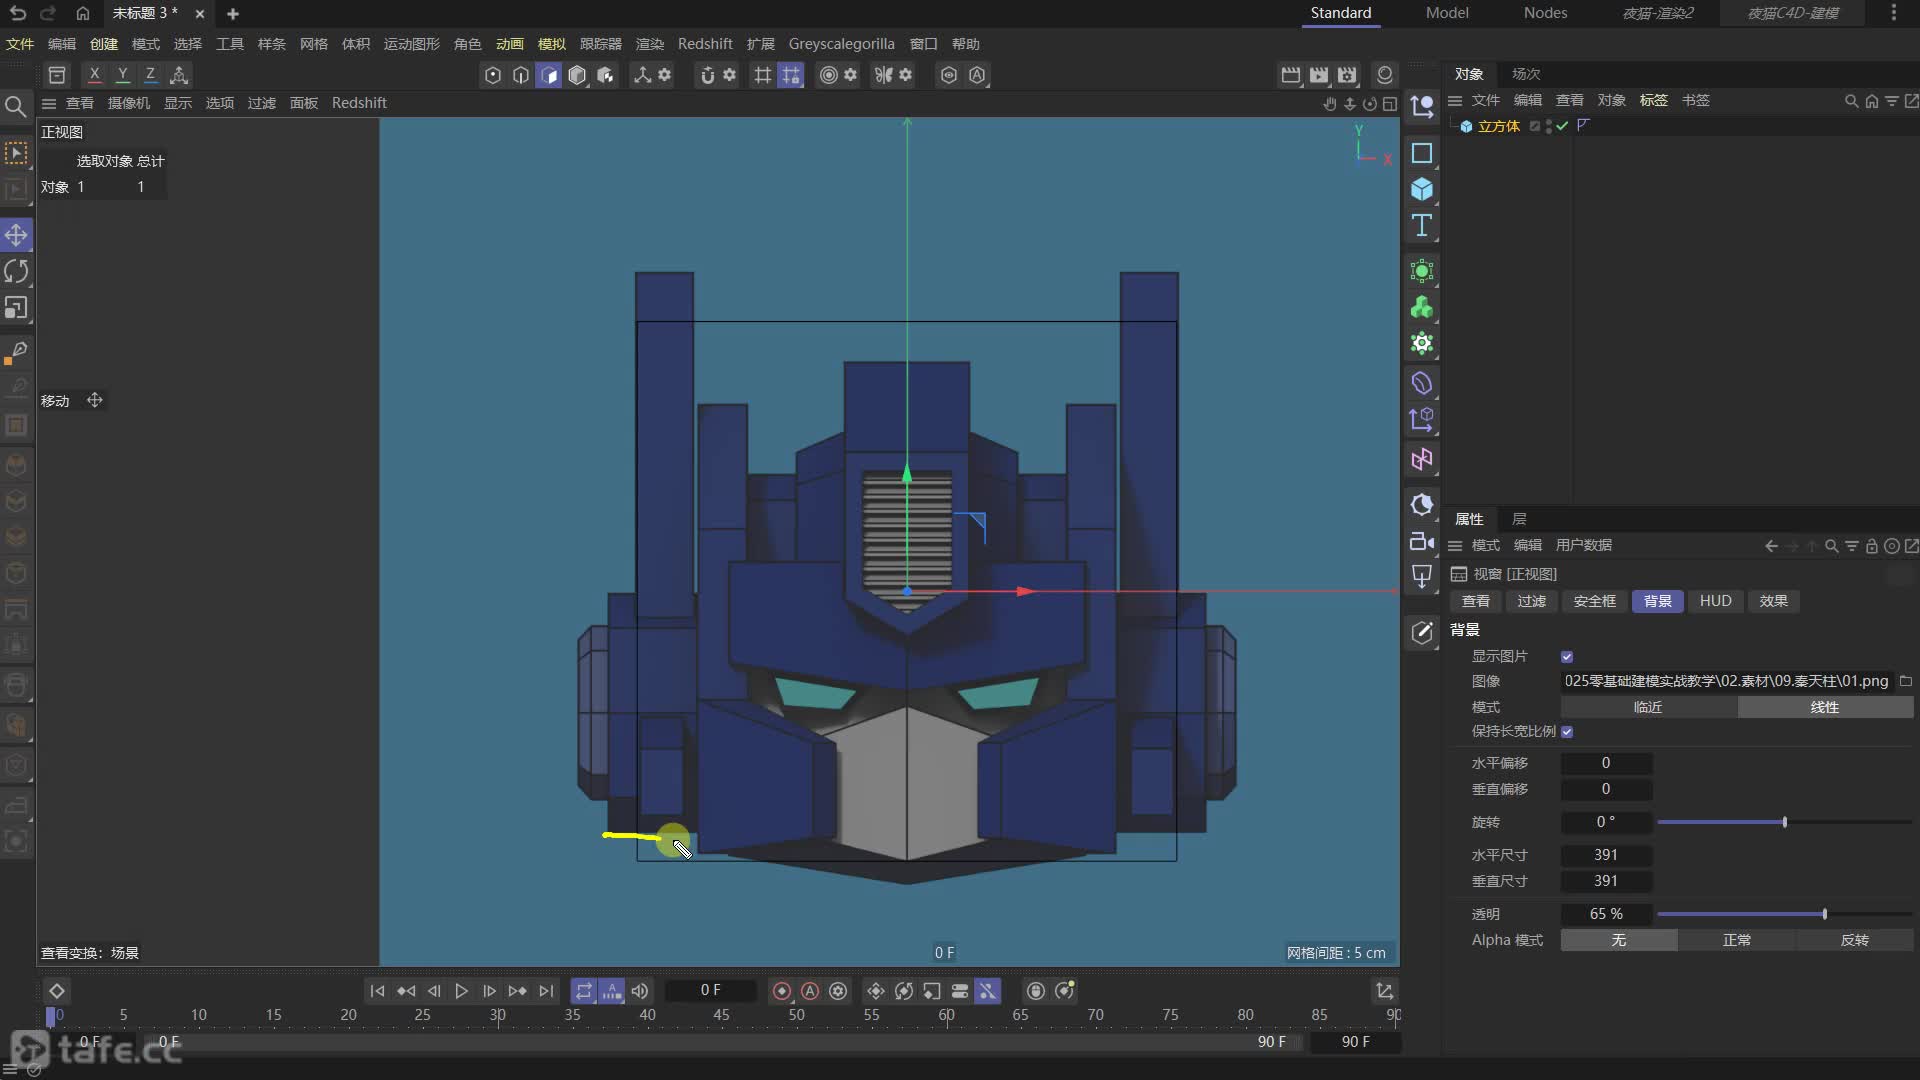Switch to the HUD tab in attributes

point(1715,601)
